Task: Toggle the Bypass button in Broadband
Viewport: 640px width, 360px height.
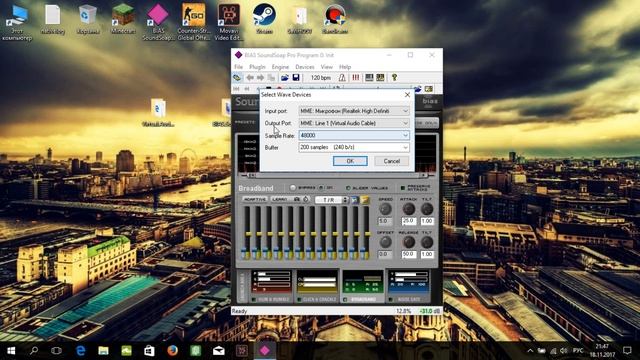Action: (293, 188)
